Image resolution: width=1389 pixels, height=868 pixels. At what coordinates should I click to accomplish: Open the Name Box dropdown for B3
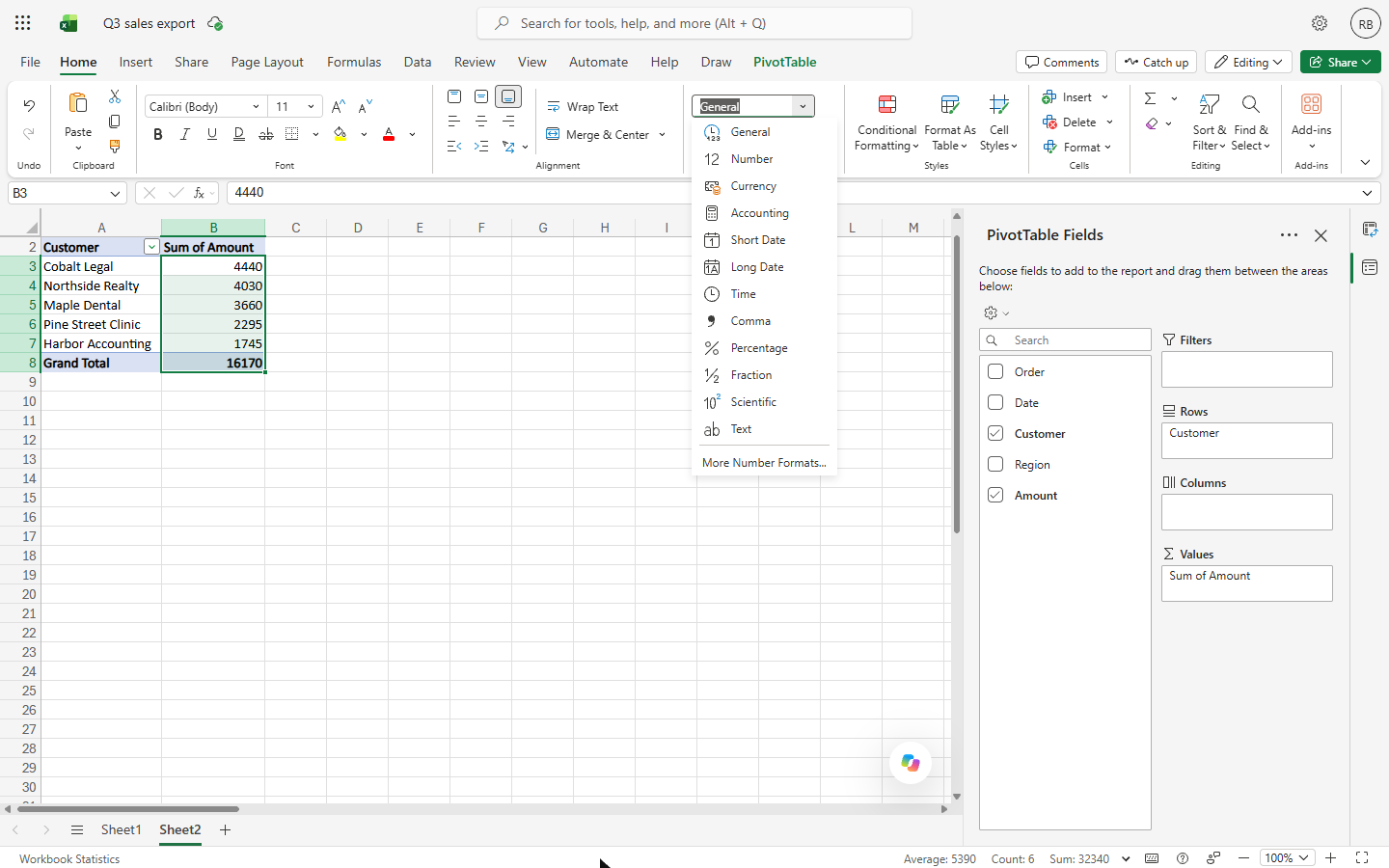116,193
